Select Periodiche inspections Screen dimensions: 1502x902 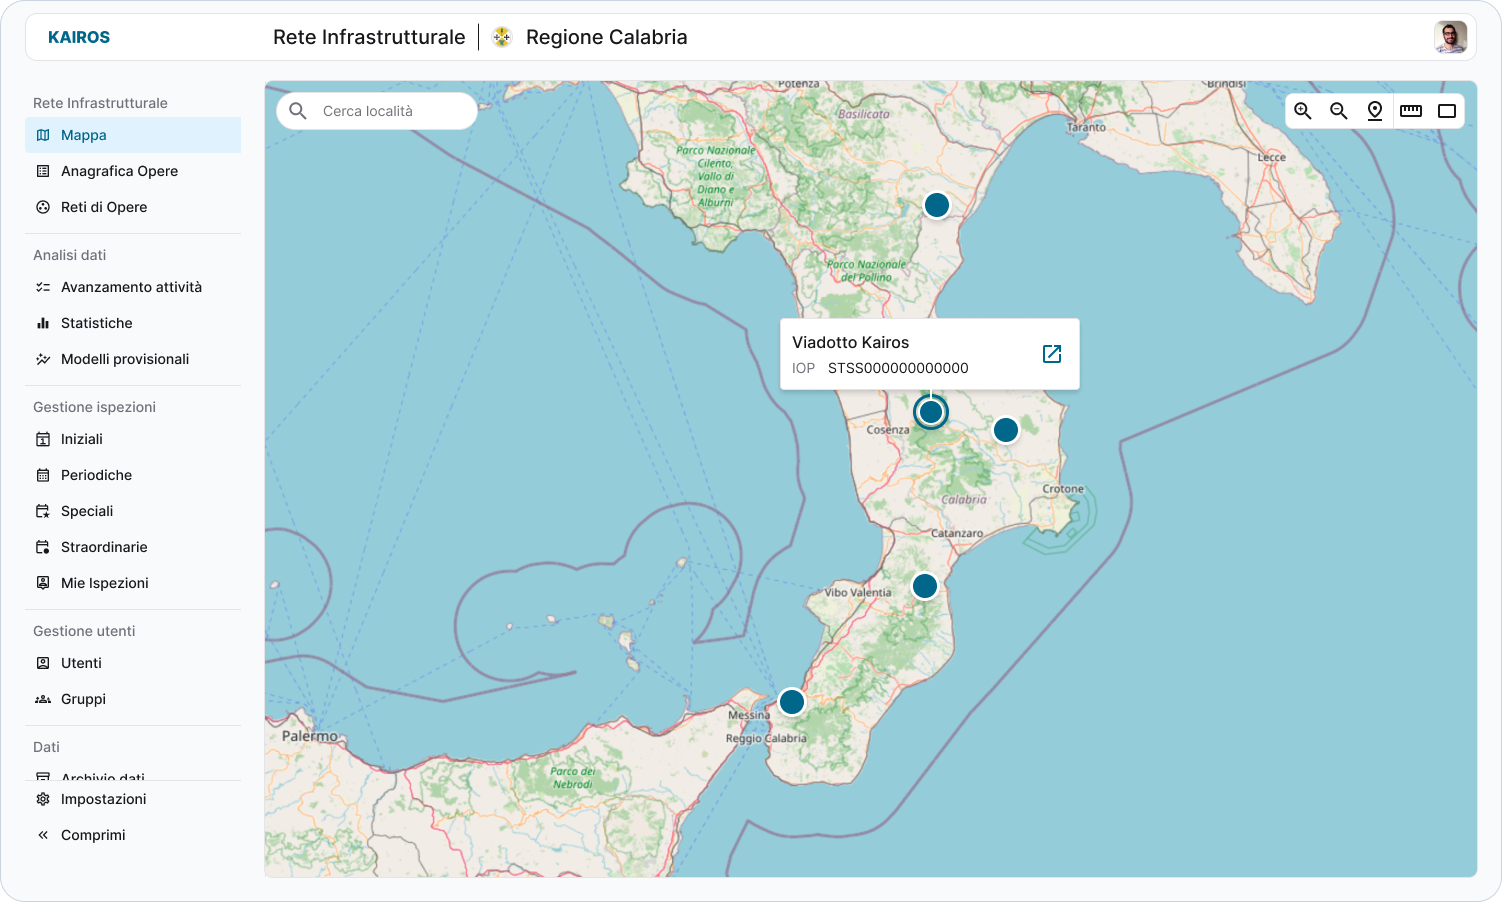point(133,475)
